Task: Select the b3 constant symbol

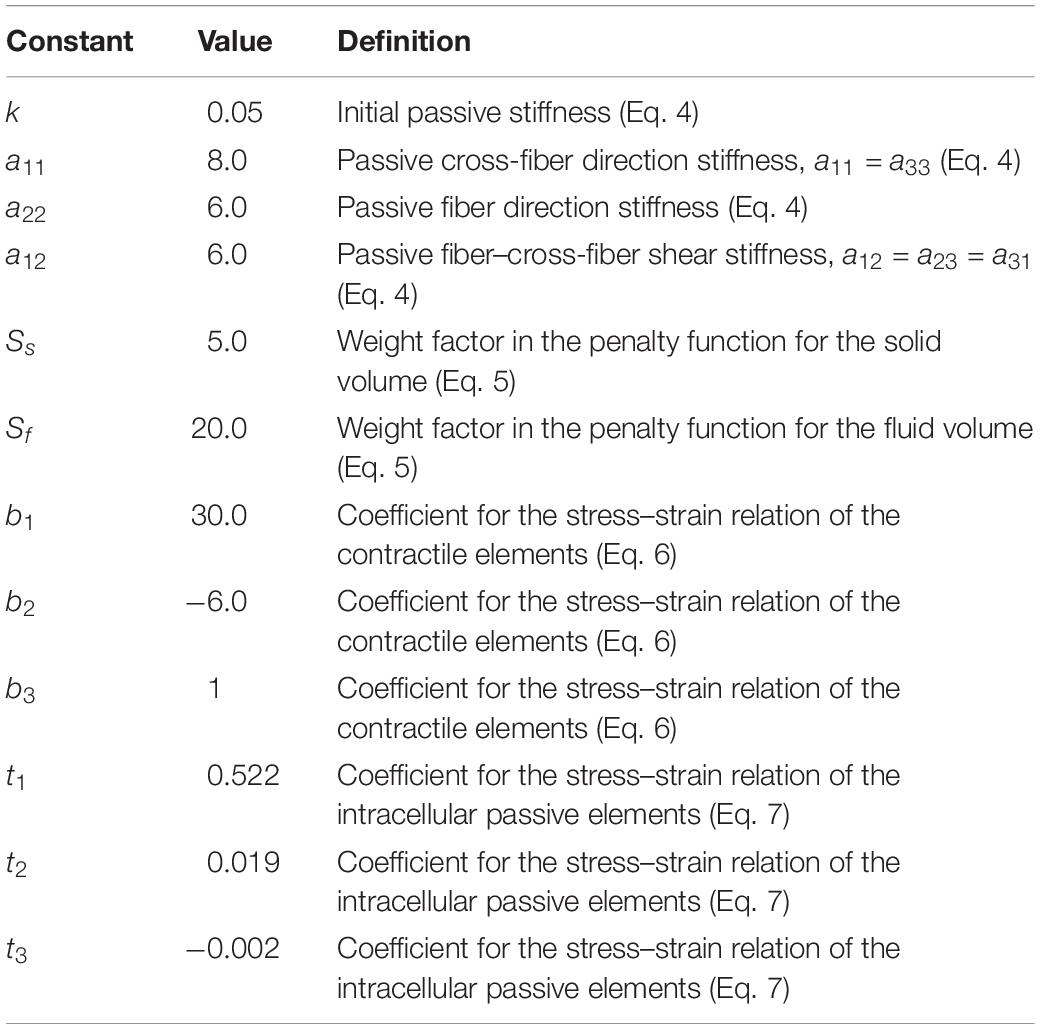Action: pyautogui.click(x=20, y=691)
